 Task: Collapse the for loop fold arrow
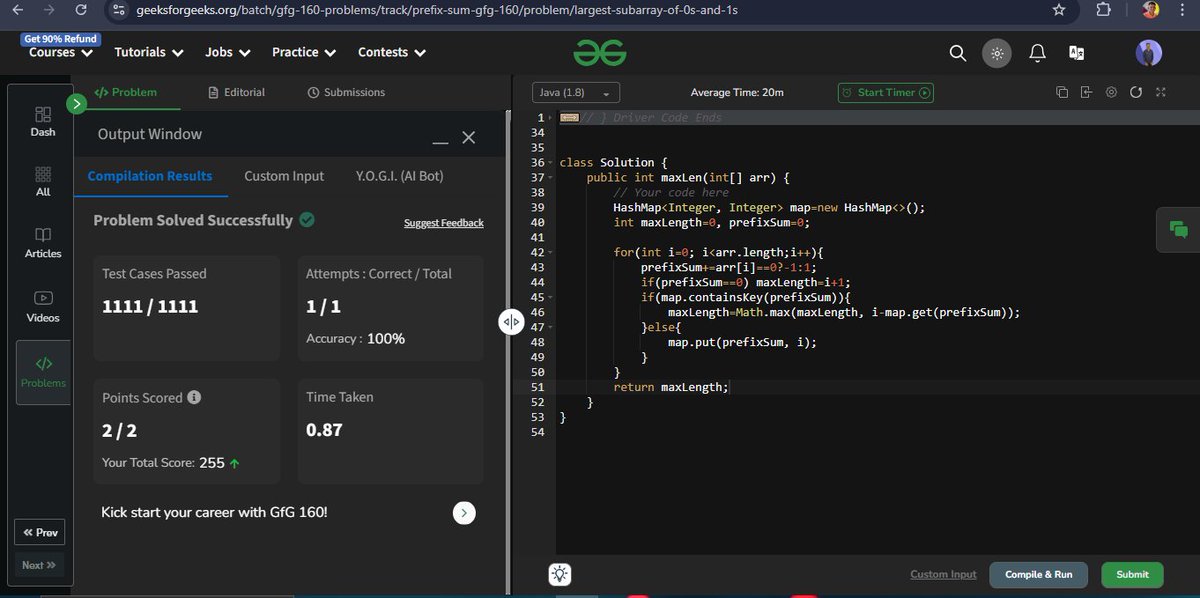tap(551, 253)
